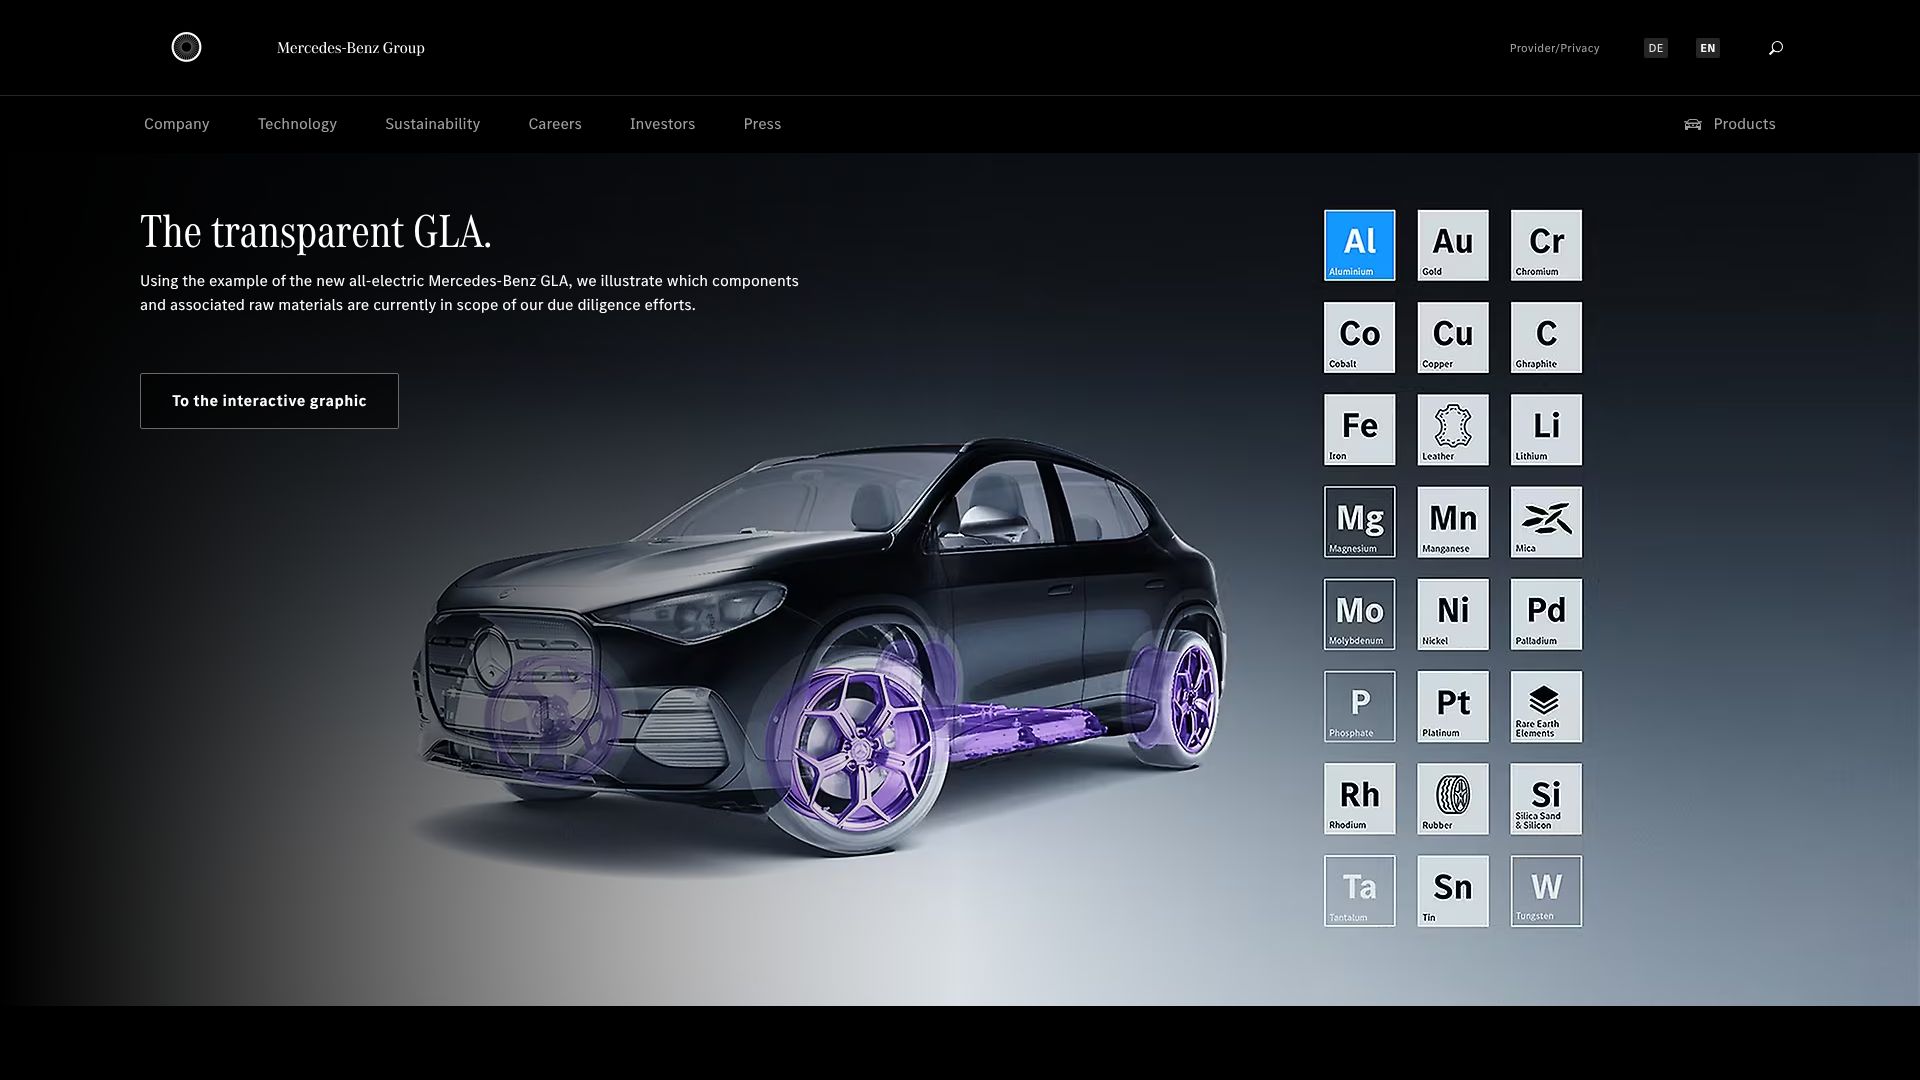Select the Leather material tile
The image size is (1920, 1080).
[x=1453, y=430]
